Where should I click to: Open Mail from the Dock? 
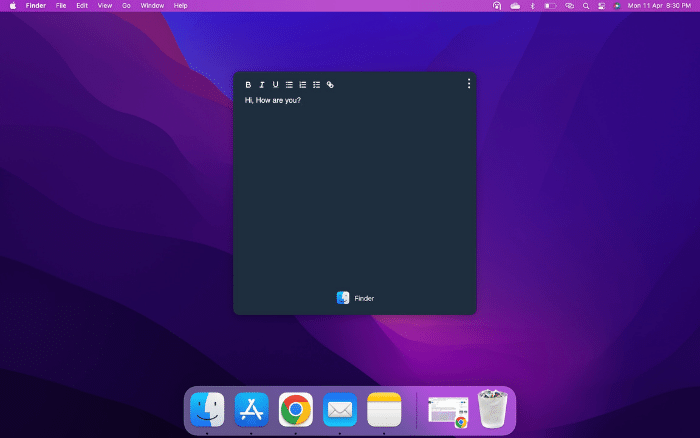(x=340, y=410)
